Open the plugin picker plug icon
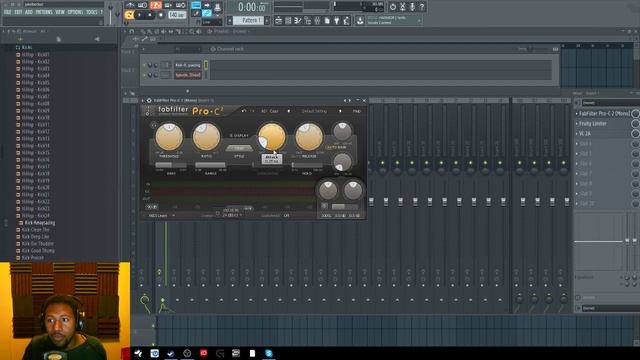This screenshot has width=640, height=360. (337, 20)
